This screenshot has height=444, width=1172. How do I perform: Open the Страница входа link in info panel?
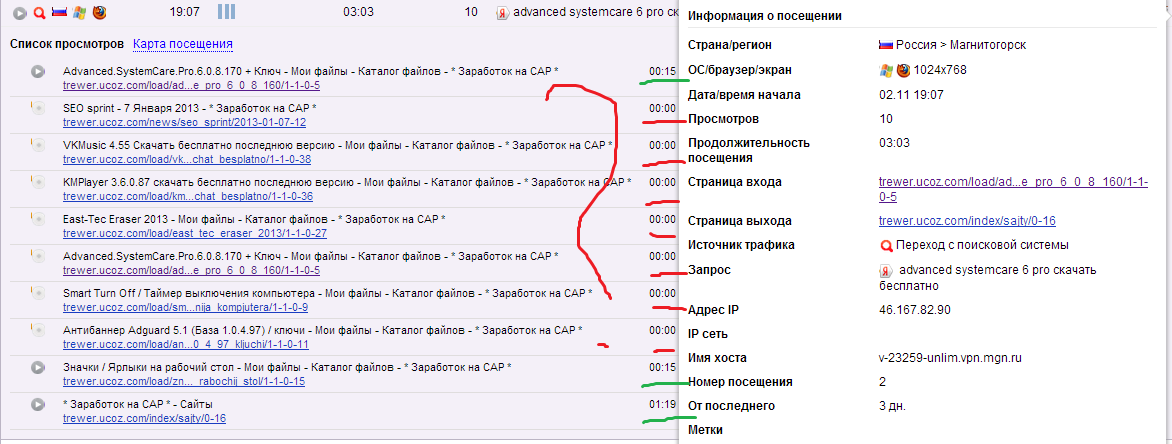(x=1013, y=189)
